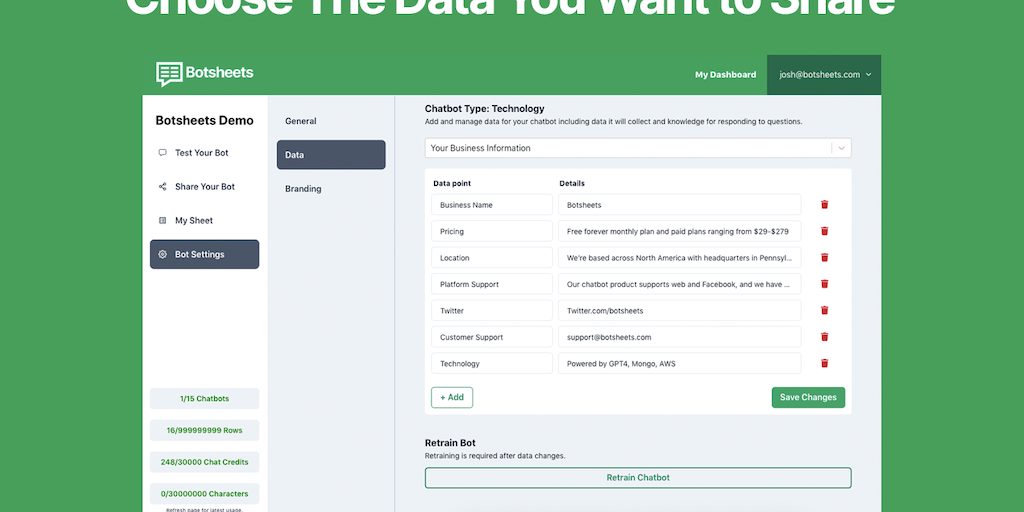The width and height of the screenshot is (1024, 512).
Task: Open the josh@botsheets.com account menu
Action: point(824,74)
